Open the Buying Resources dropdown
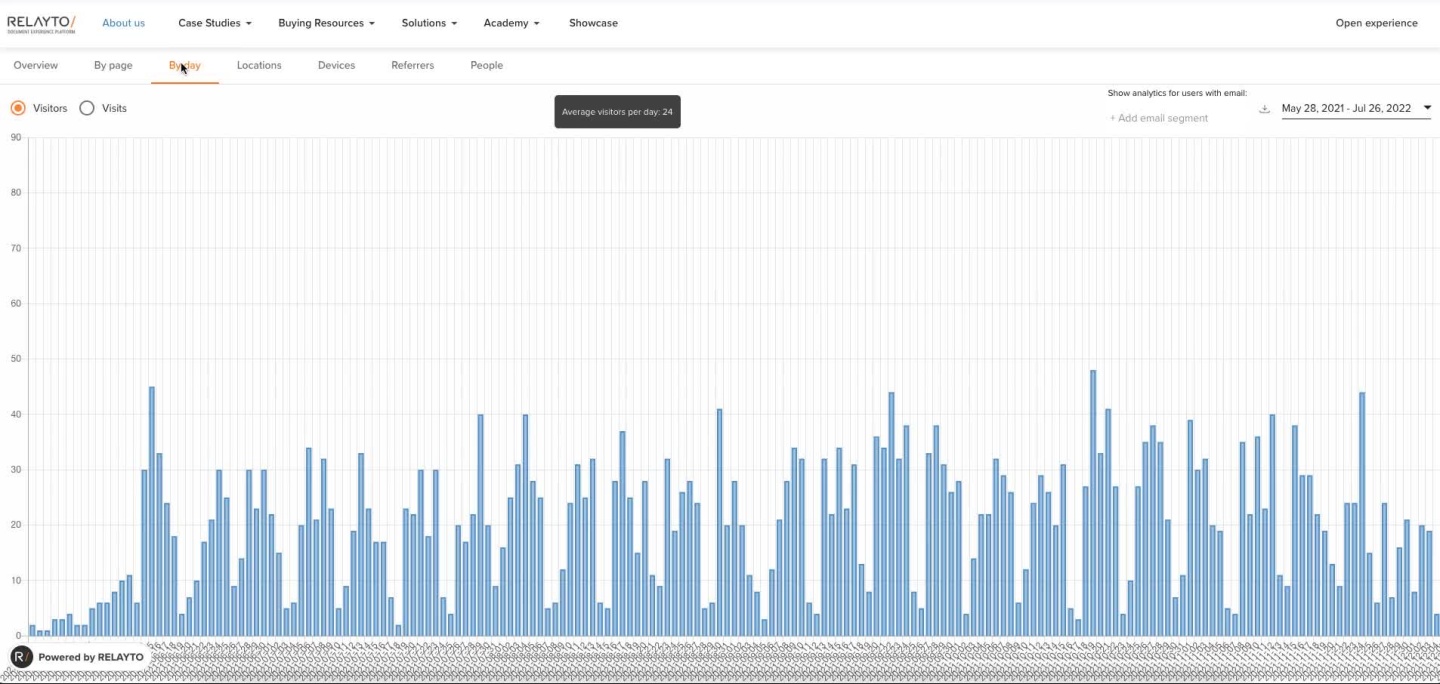Screen dimensions: 1440x684 coord(326,23)
